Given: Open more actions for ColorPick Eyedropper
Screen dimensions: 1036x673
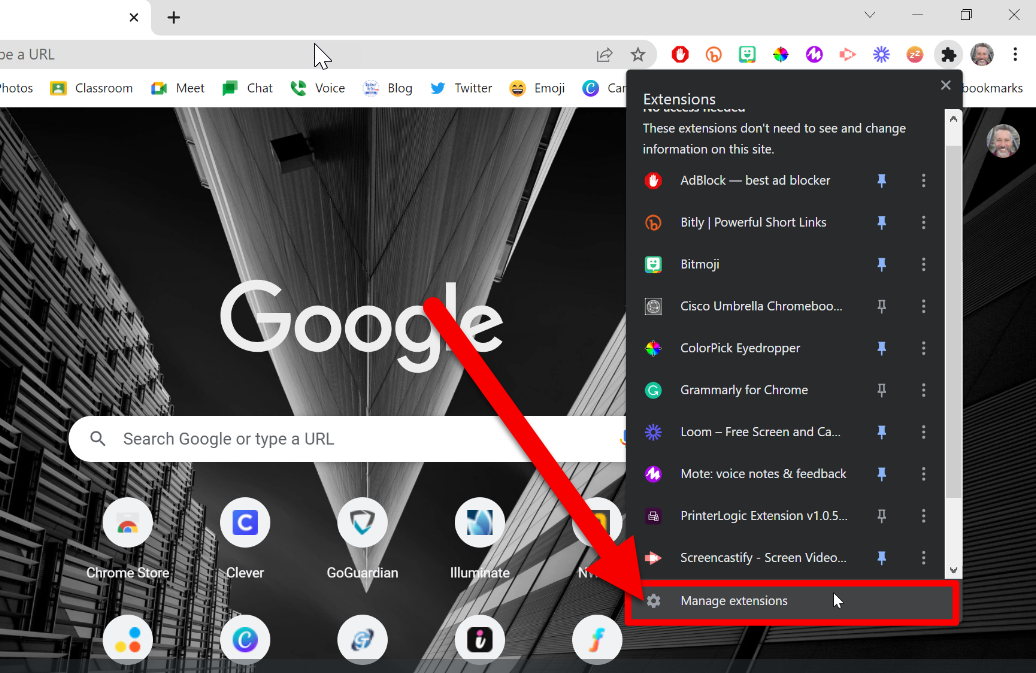Looking at the screenshot, I should 924,348.
